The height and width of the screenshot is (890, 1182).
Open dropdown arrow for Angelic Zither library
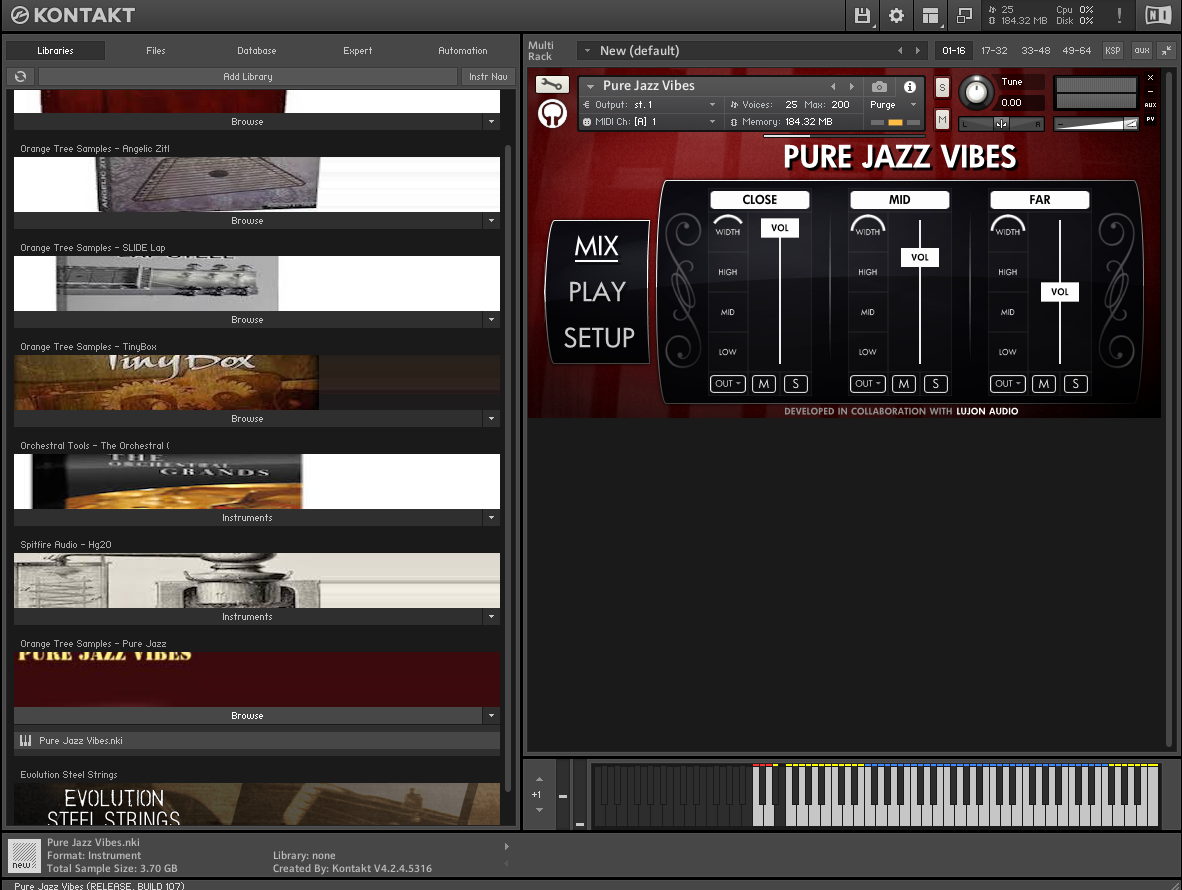click(x=491, y=221)
